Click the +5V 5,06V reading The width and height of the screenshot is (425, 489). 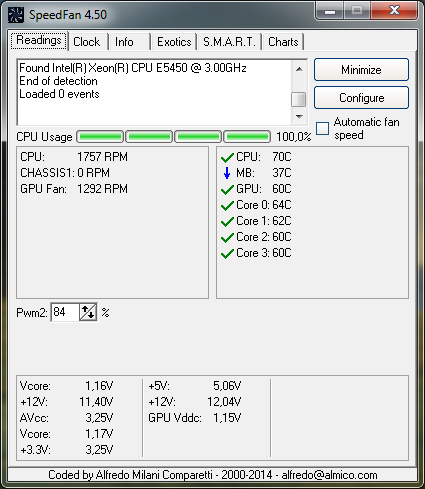click(x=195, y=386)
